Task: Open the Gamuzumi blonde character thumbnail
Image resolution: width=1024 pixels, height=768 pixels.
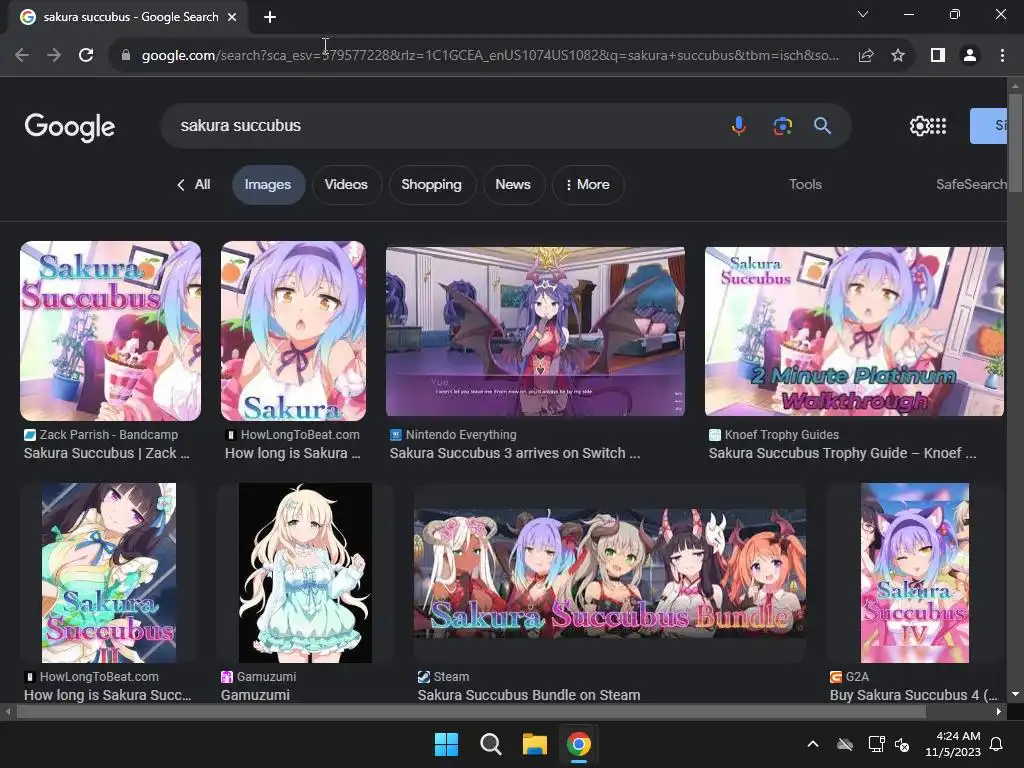Action: tap(305, 573)
